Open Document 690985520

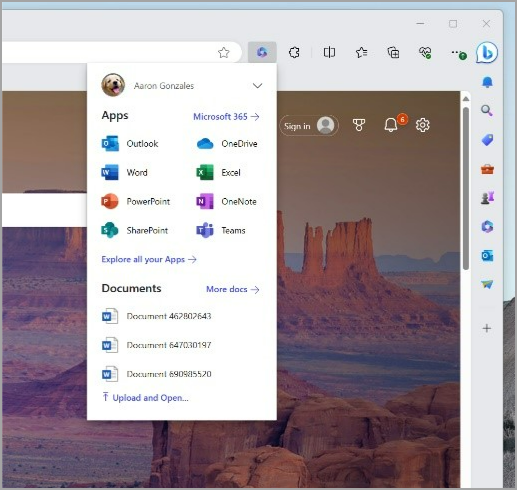click(x=156, y=374)
